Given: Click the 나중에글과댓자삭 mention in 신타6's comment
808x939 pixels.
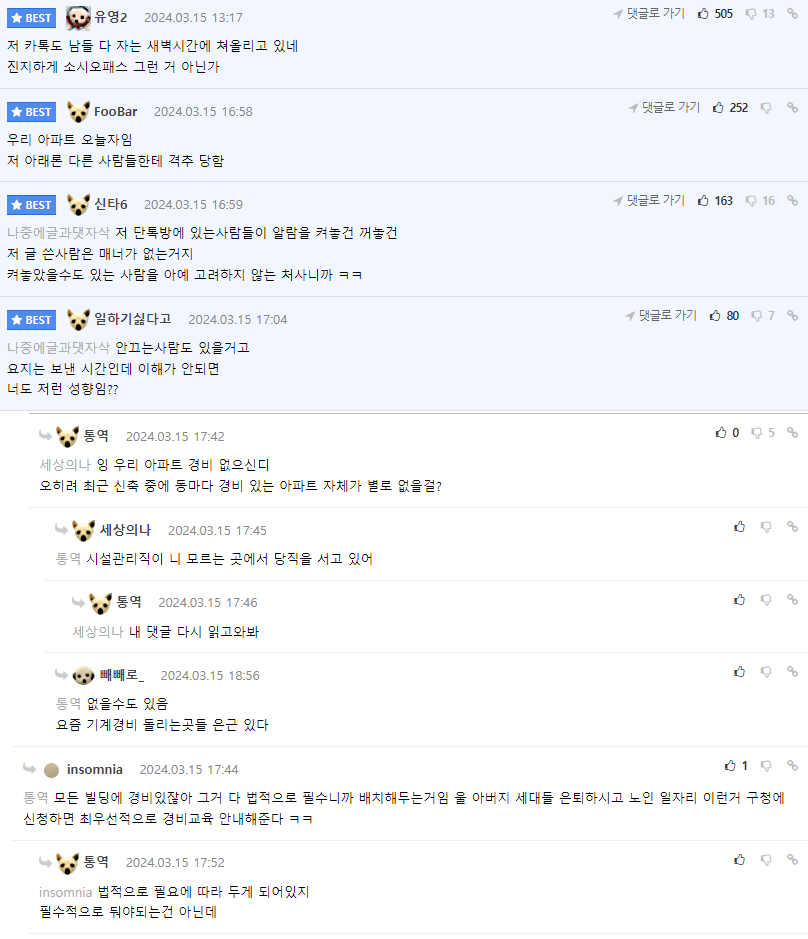Looking at the screenshot, I should 58,233.
